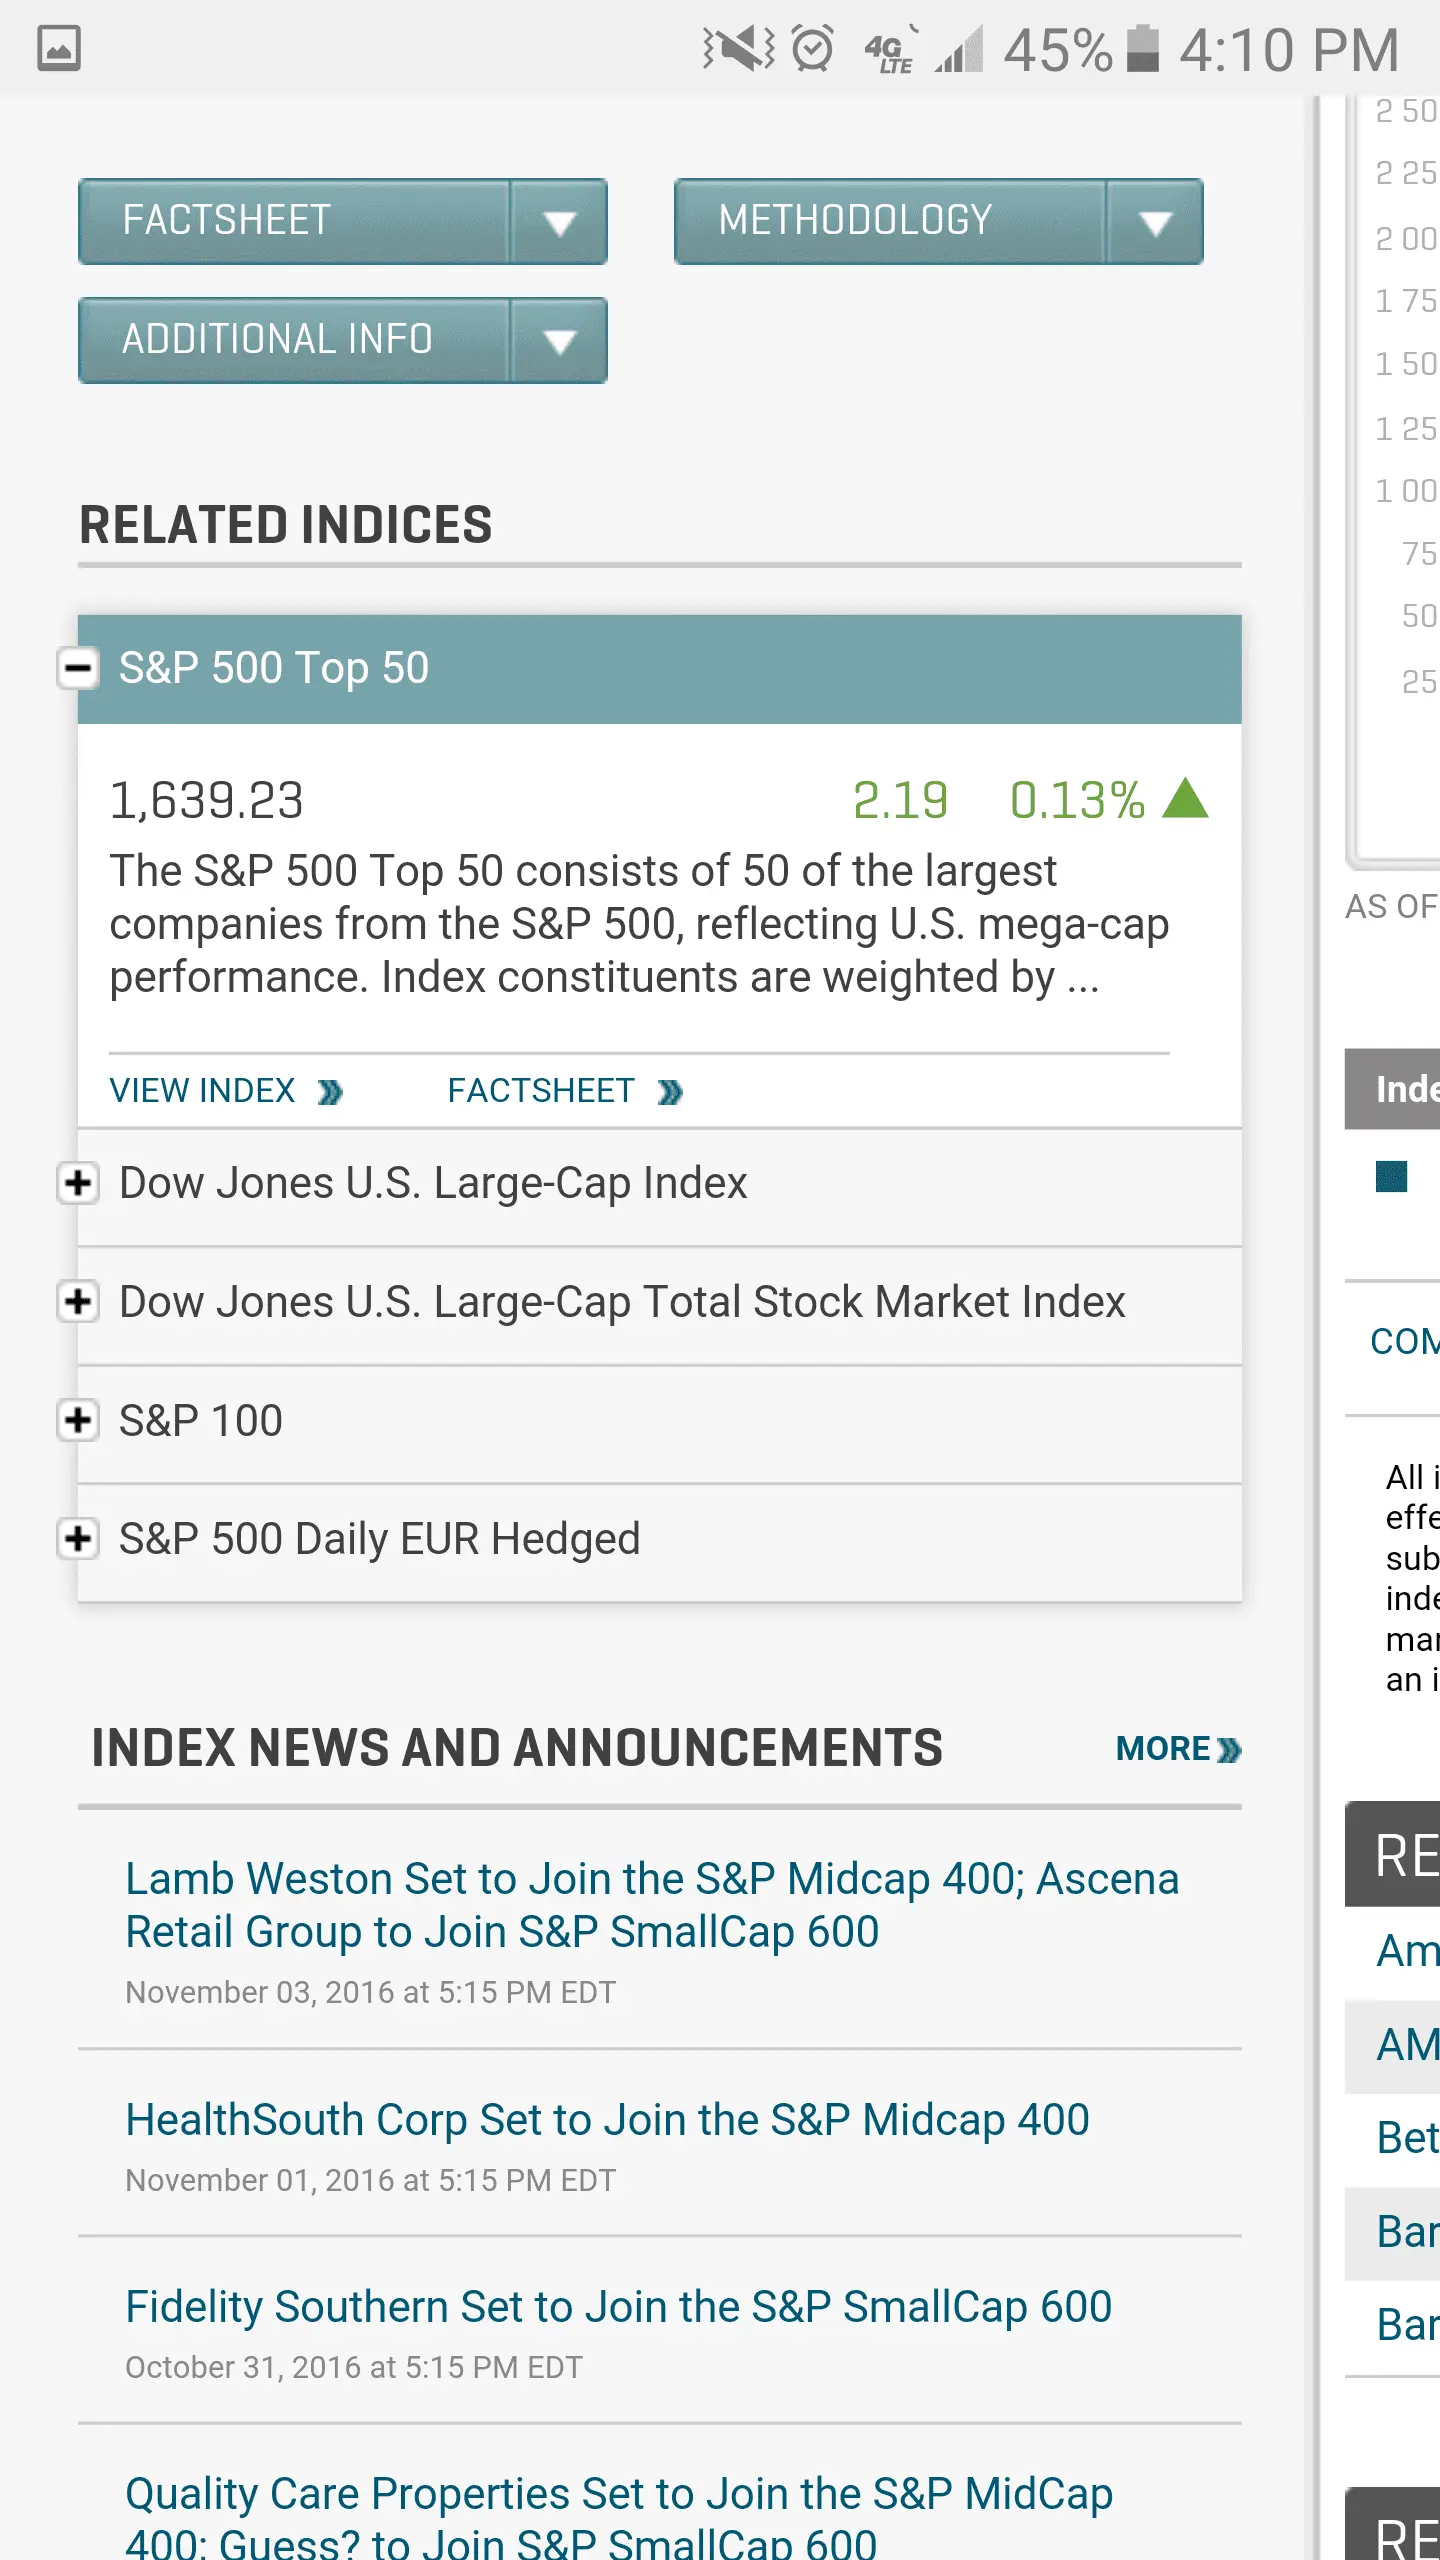Tap the alarm clock status icon

point(812,48)
